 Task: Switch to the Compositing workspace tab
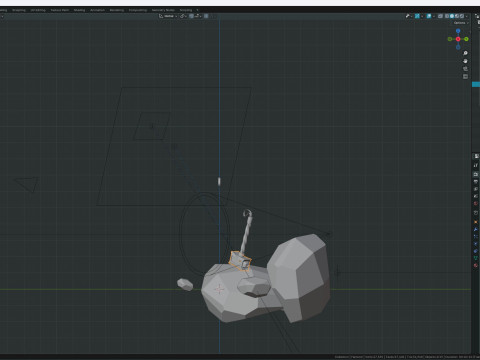[x=138, y=10]
